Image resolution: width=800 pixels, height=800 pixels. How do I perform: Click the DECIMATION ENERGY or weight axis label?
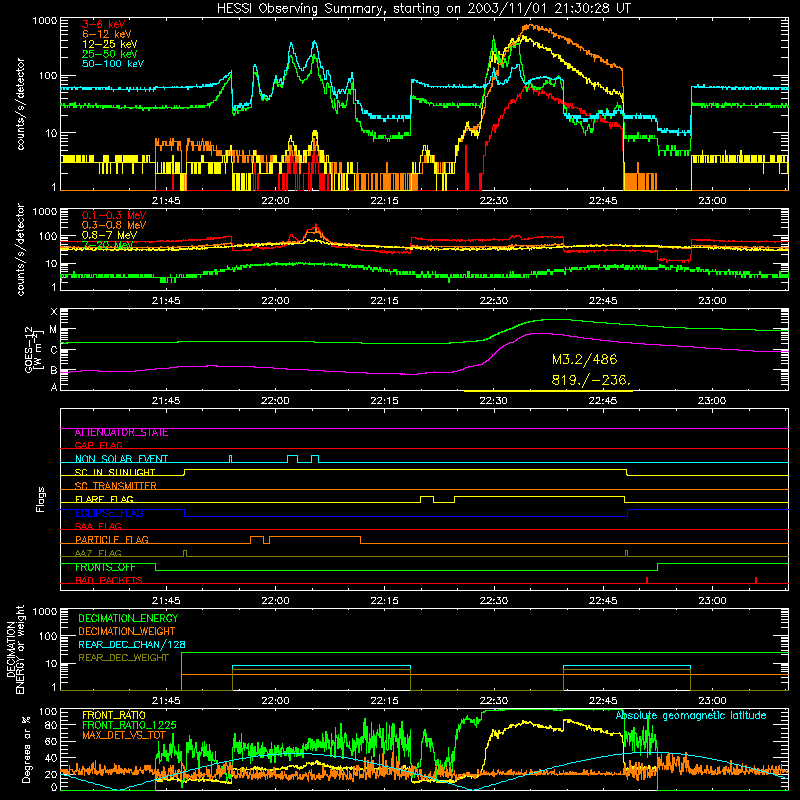(x=15, y=649)
